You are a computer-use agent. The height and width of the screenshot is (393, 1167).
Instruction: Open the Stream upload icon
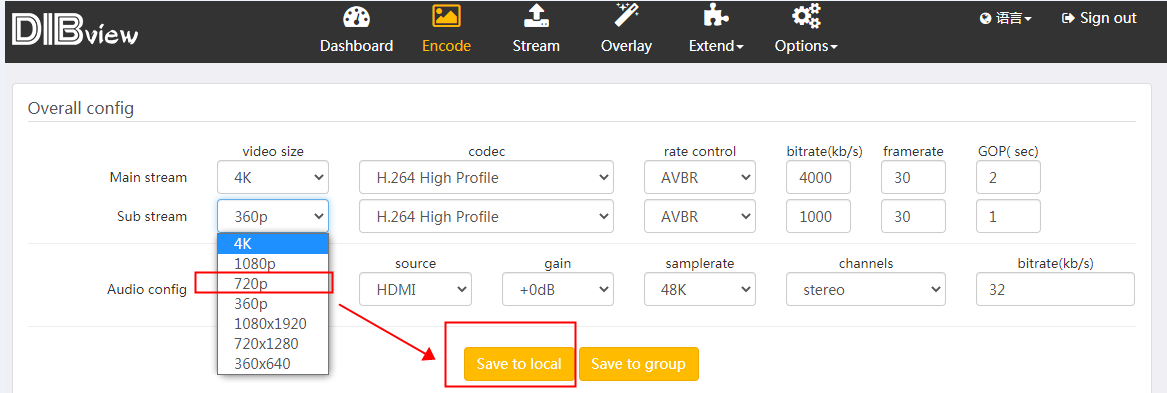(x=536, y=16)
